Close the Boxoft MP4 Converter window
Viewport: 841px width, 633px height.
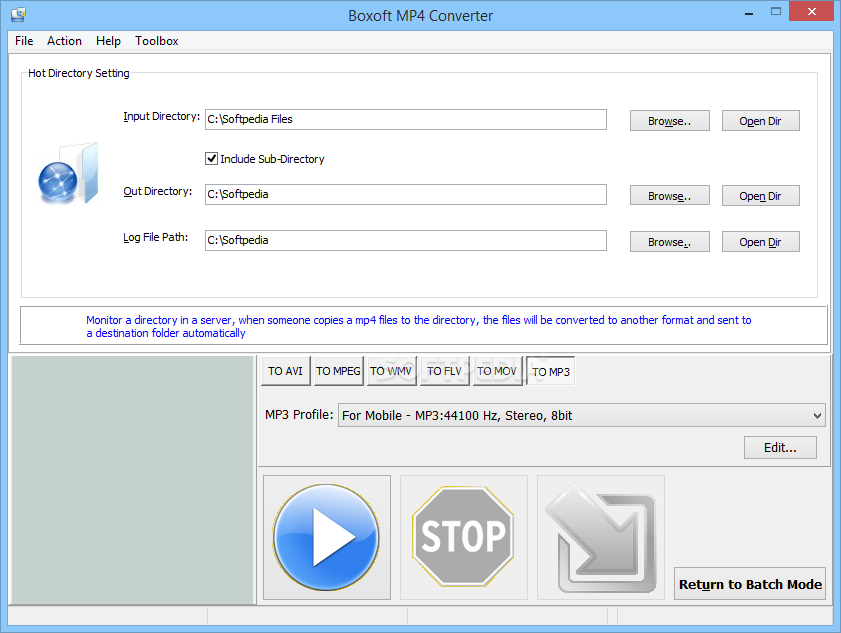(812, 11)
